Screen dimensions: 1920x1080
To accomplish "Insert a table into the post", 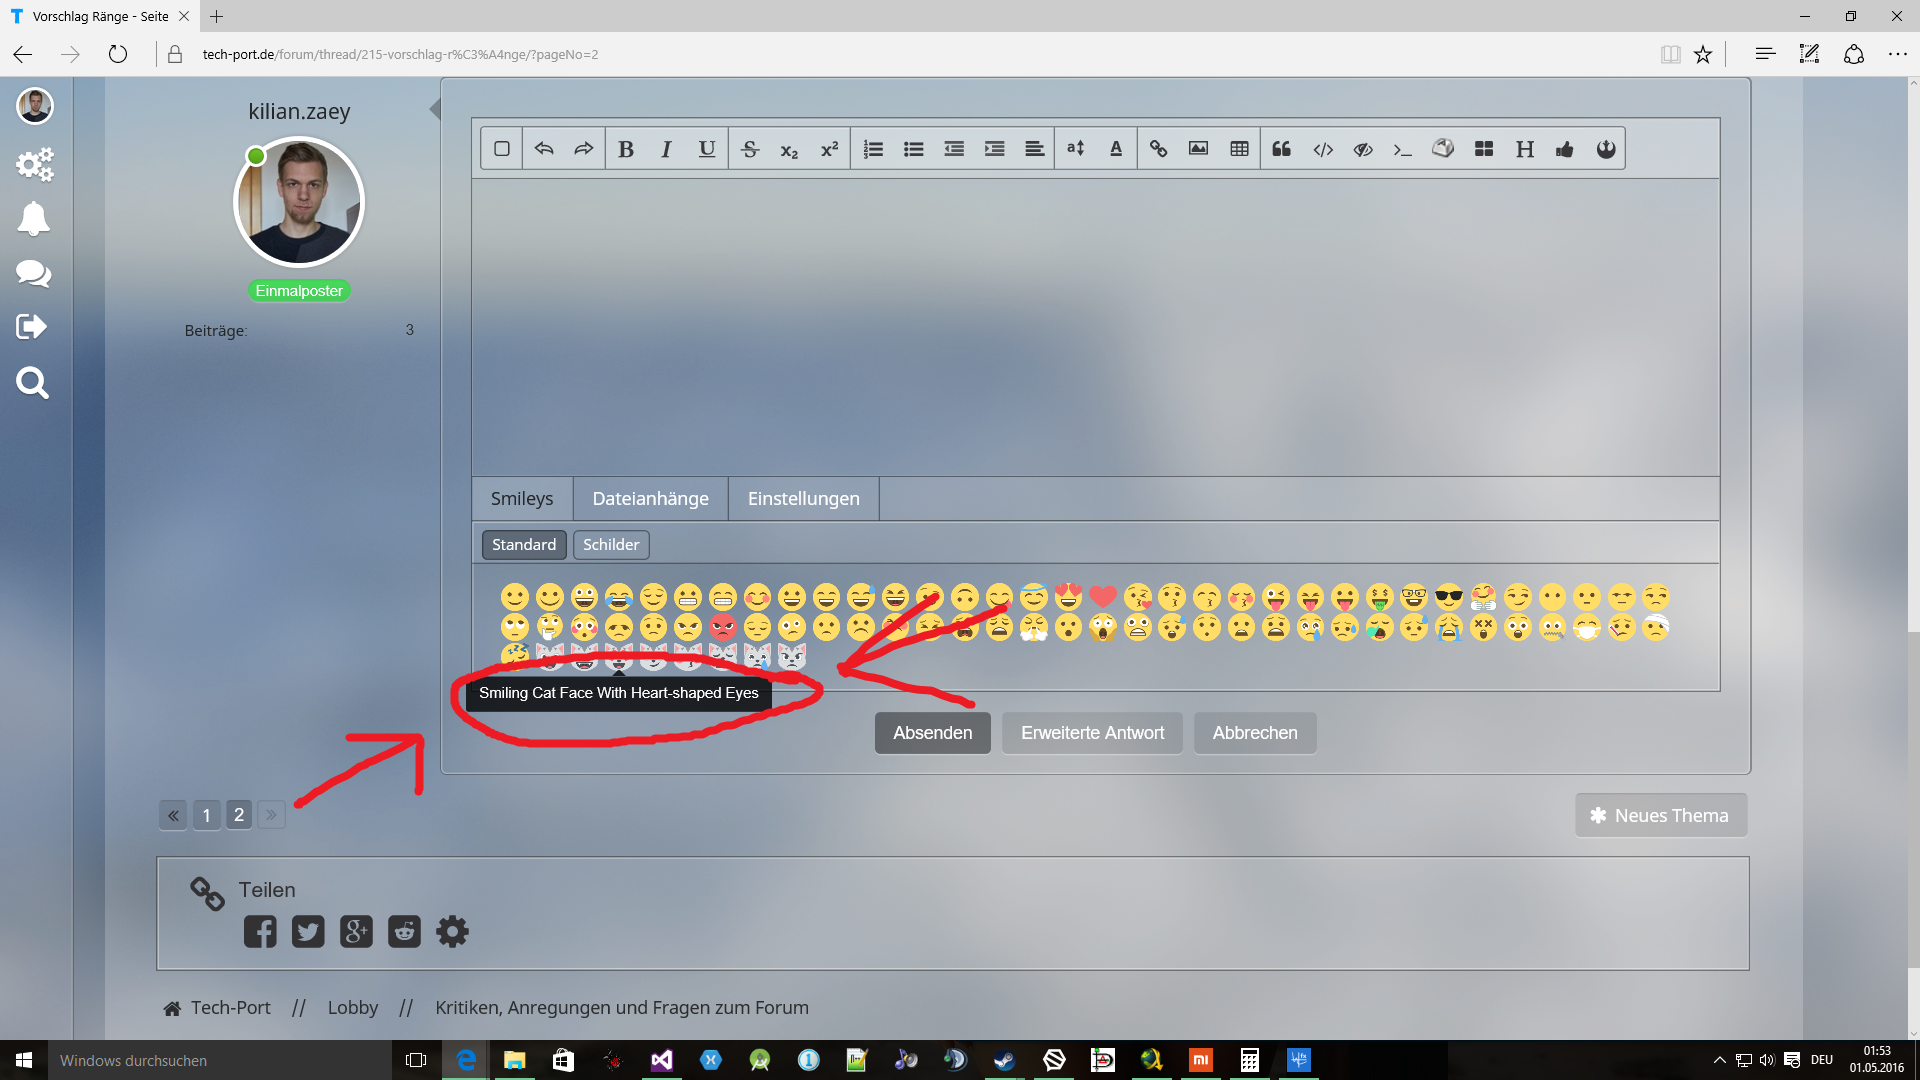I will (x=1239, y=149).
